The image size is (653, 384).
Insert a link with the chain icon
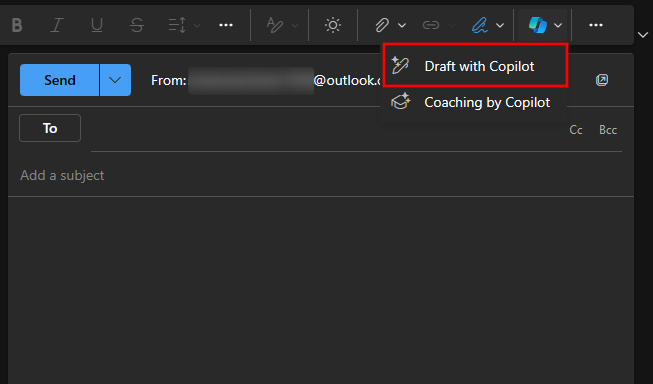431,25
